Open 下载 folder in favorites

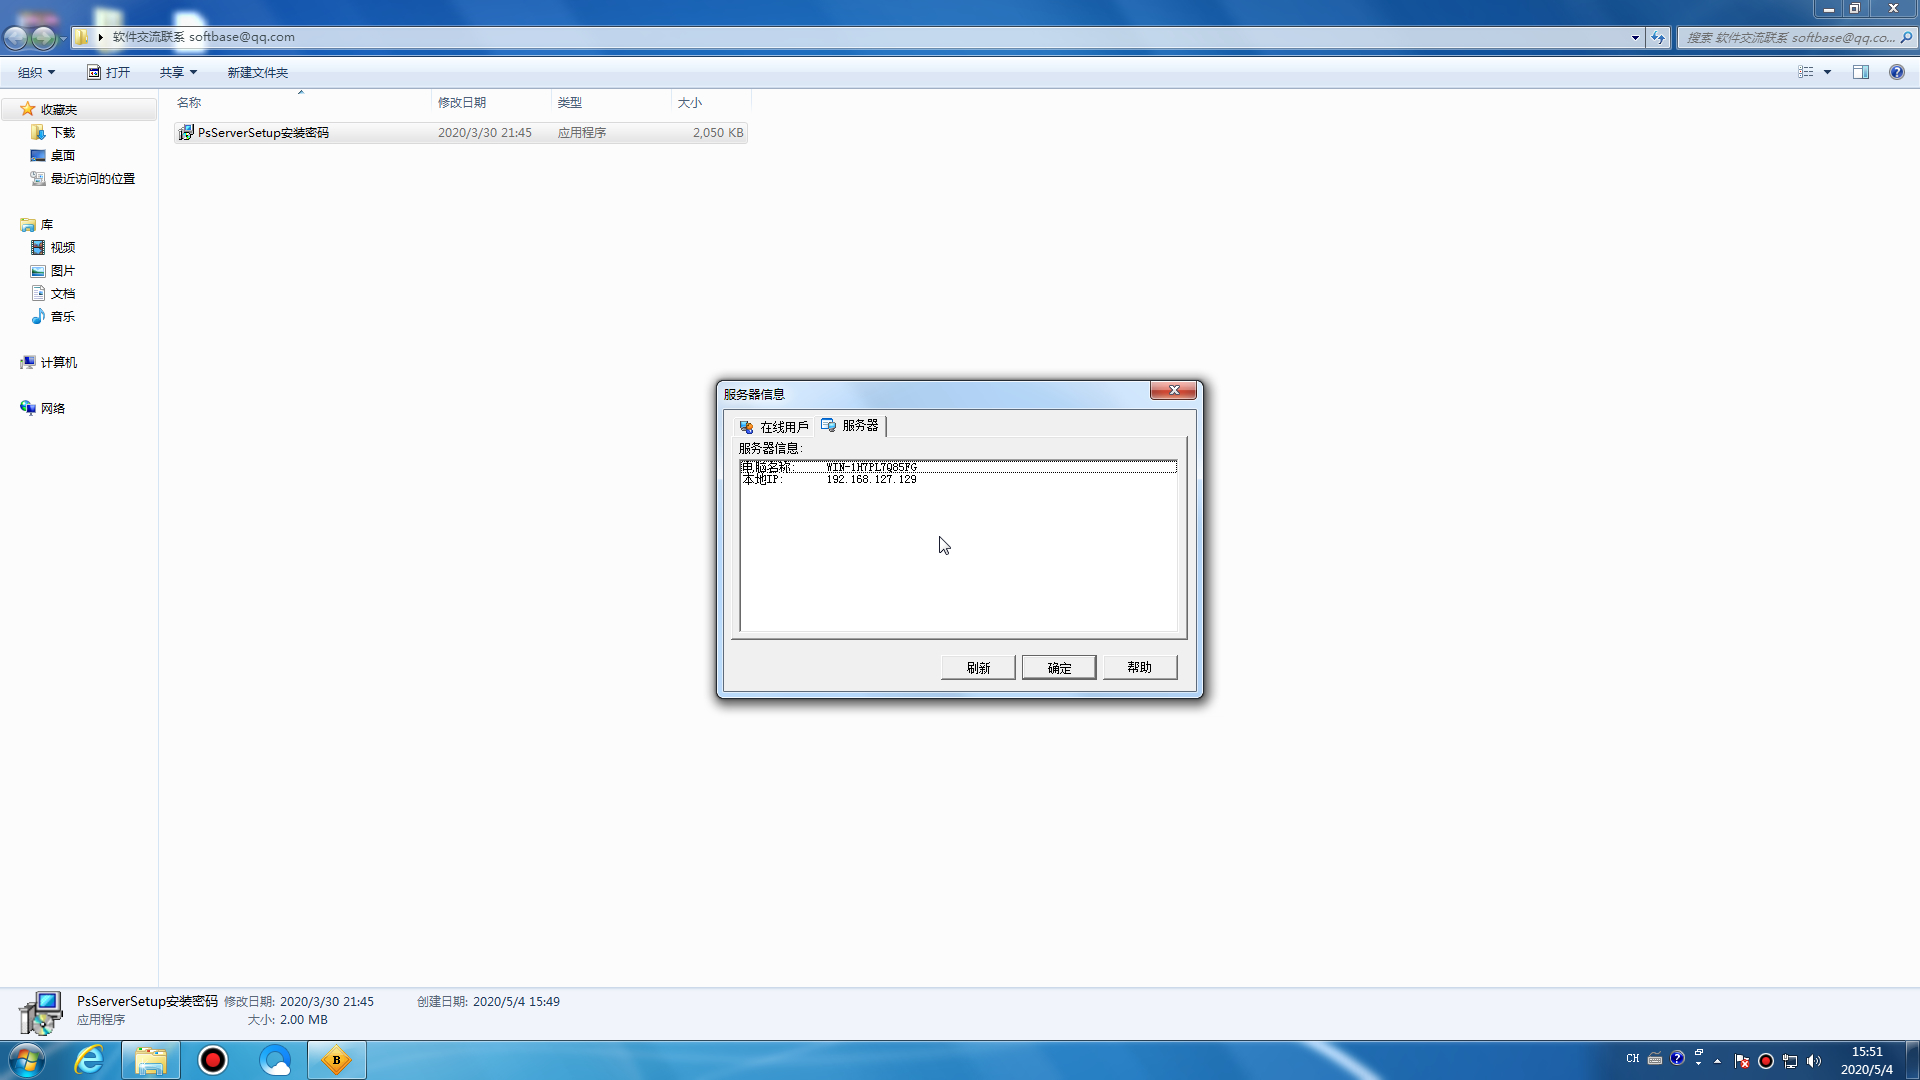tap(62, 133)
